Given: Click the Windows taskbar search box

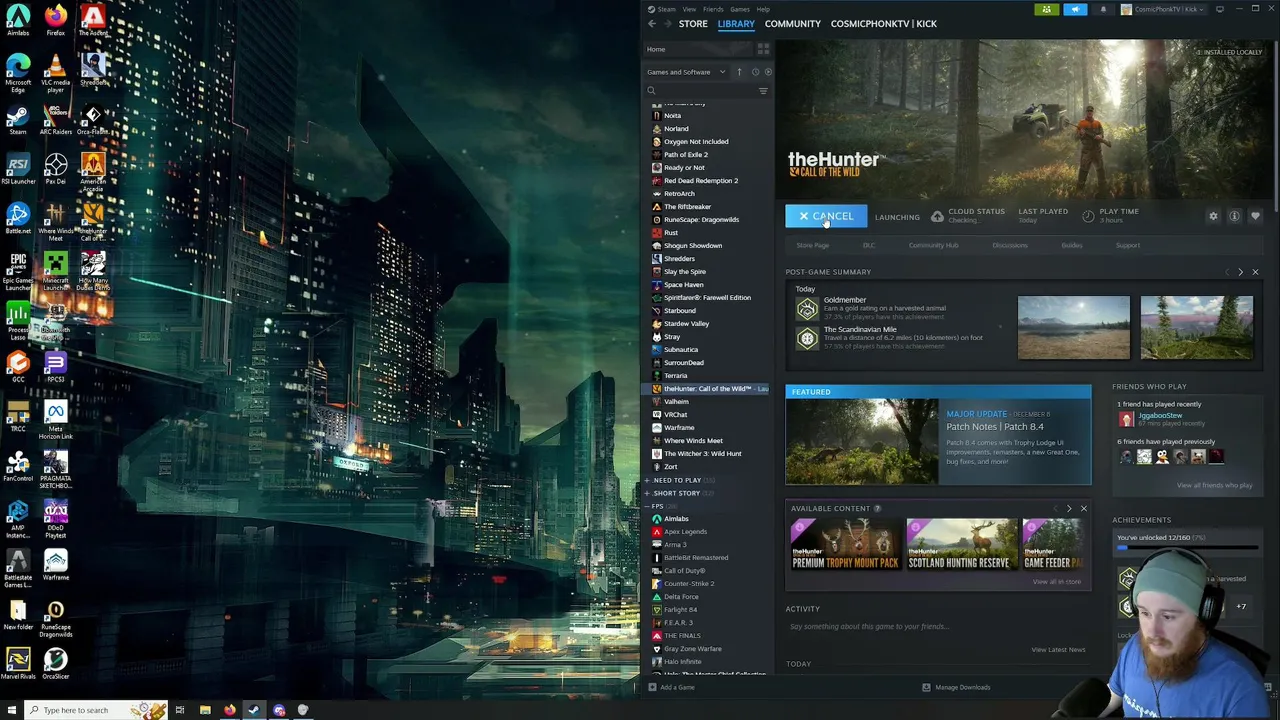Looking at the screenshot, I should tap(95, 710).
